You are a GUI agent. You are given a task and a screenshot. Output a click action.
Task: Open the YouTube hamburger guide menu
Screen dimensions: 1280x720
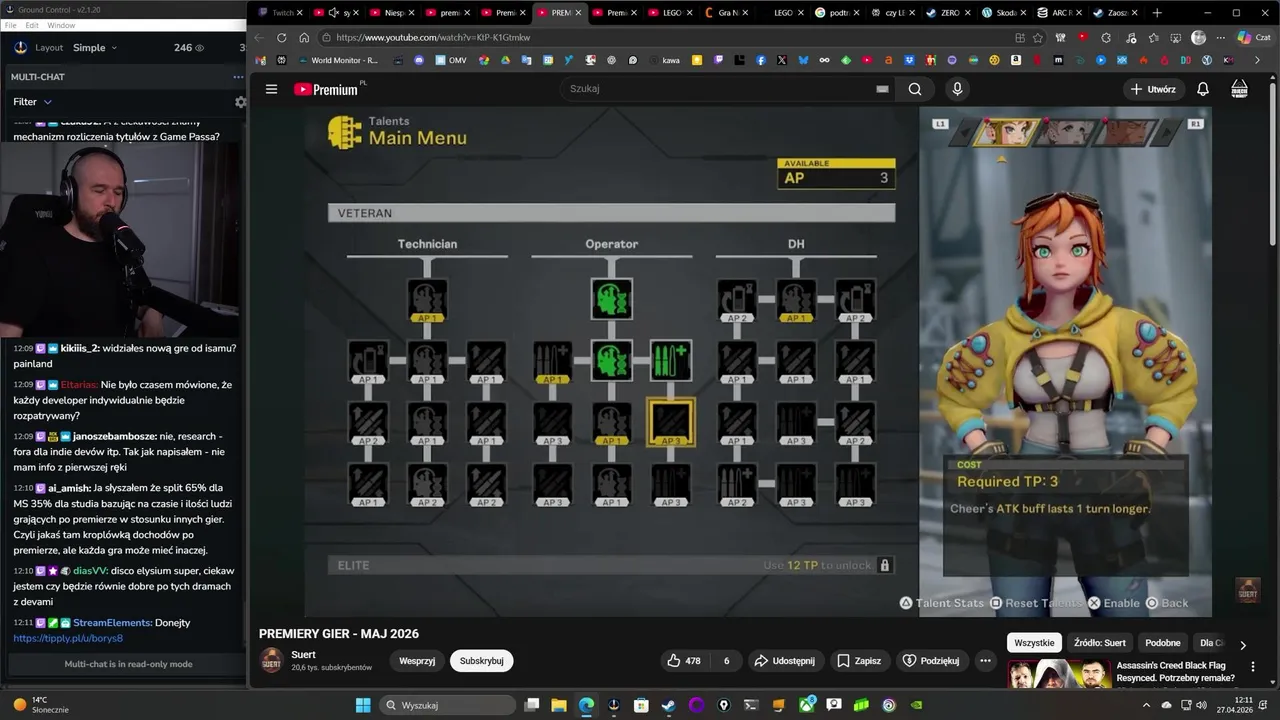tap(271, 89)
